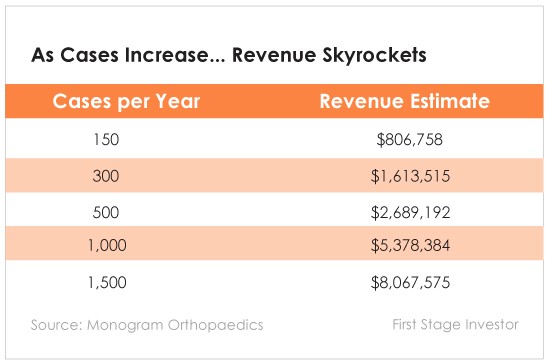Viewport: 550px width, 363px height.
Task: Click the 500 cases cell
Action: 106,213
